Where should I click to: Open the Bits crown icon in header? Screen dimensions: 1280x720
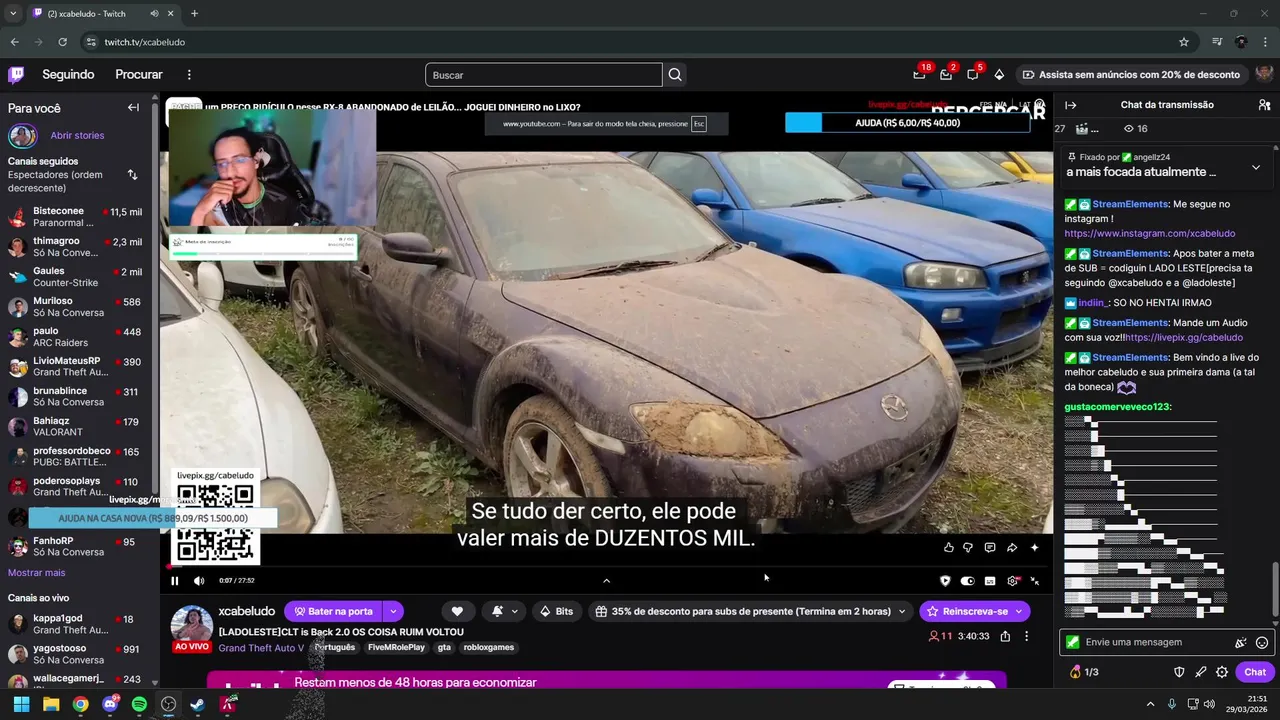999,75
